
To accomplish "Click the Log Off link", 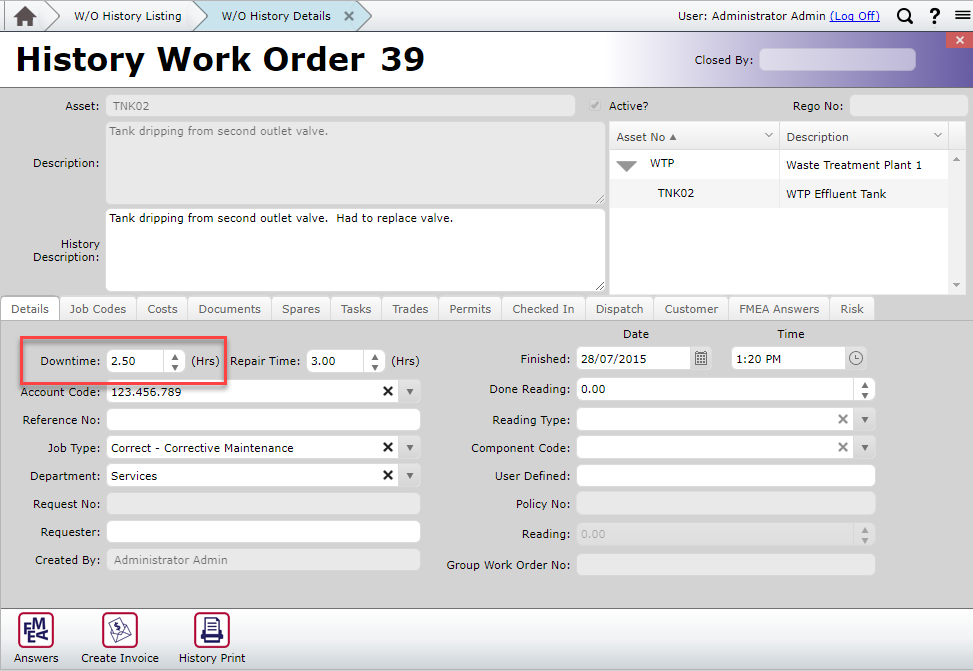I will pos(855,16).
